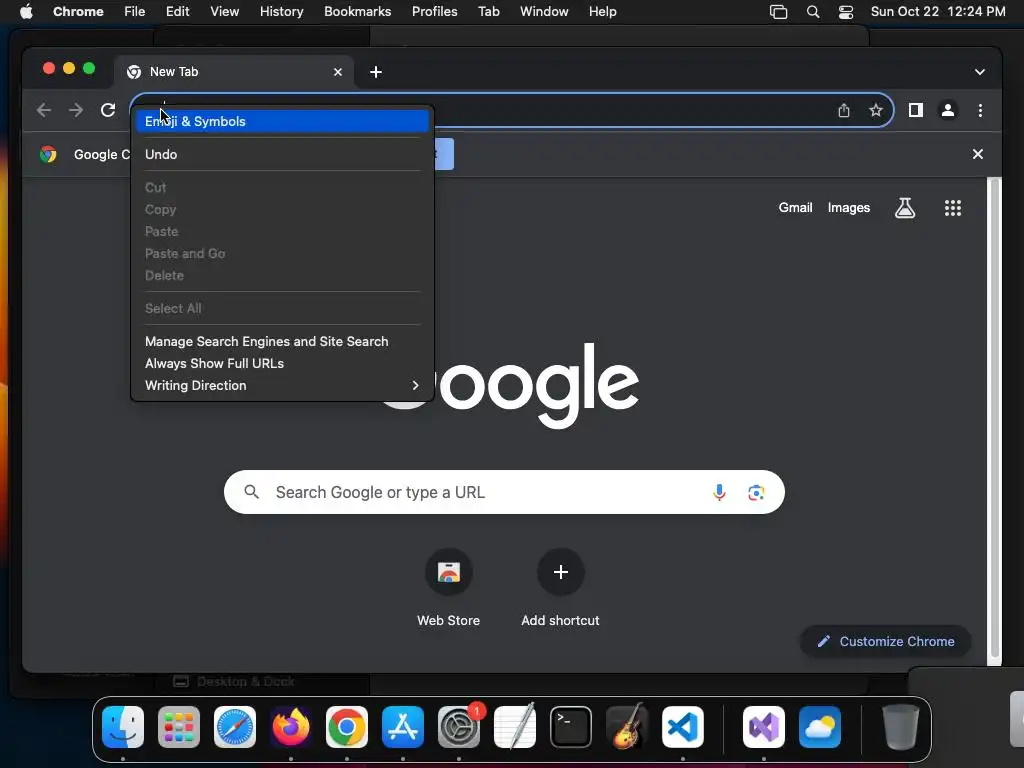Click Stage Manager icon in menu bar
The image size is (1024, 768).
[x=778, y=12]
